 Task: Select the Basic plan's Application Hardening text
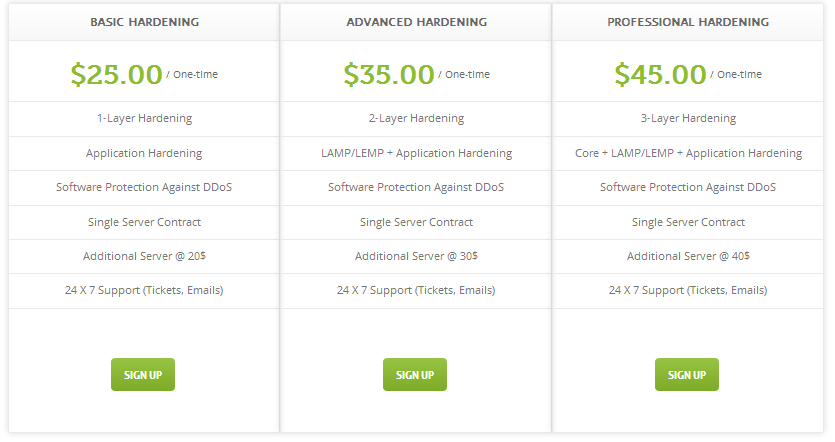coord(144,153)
